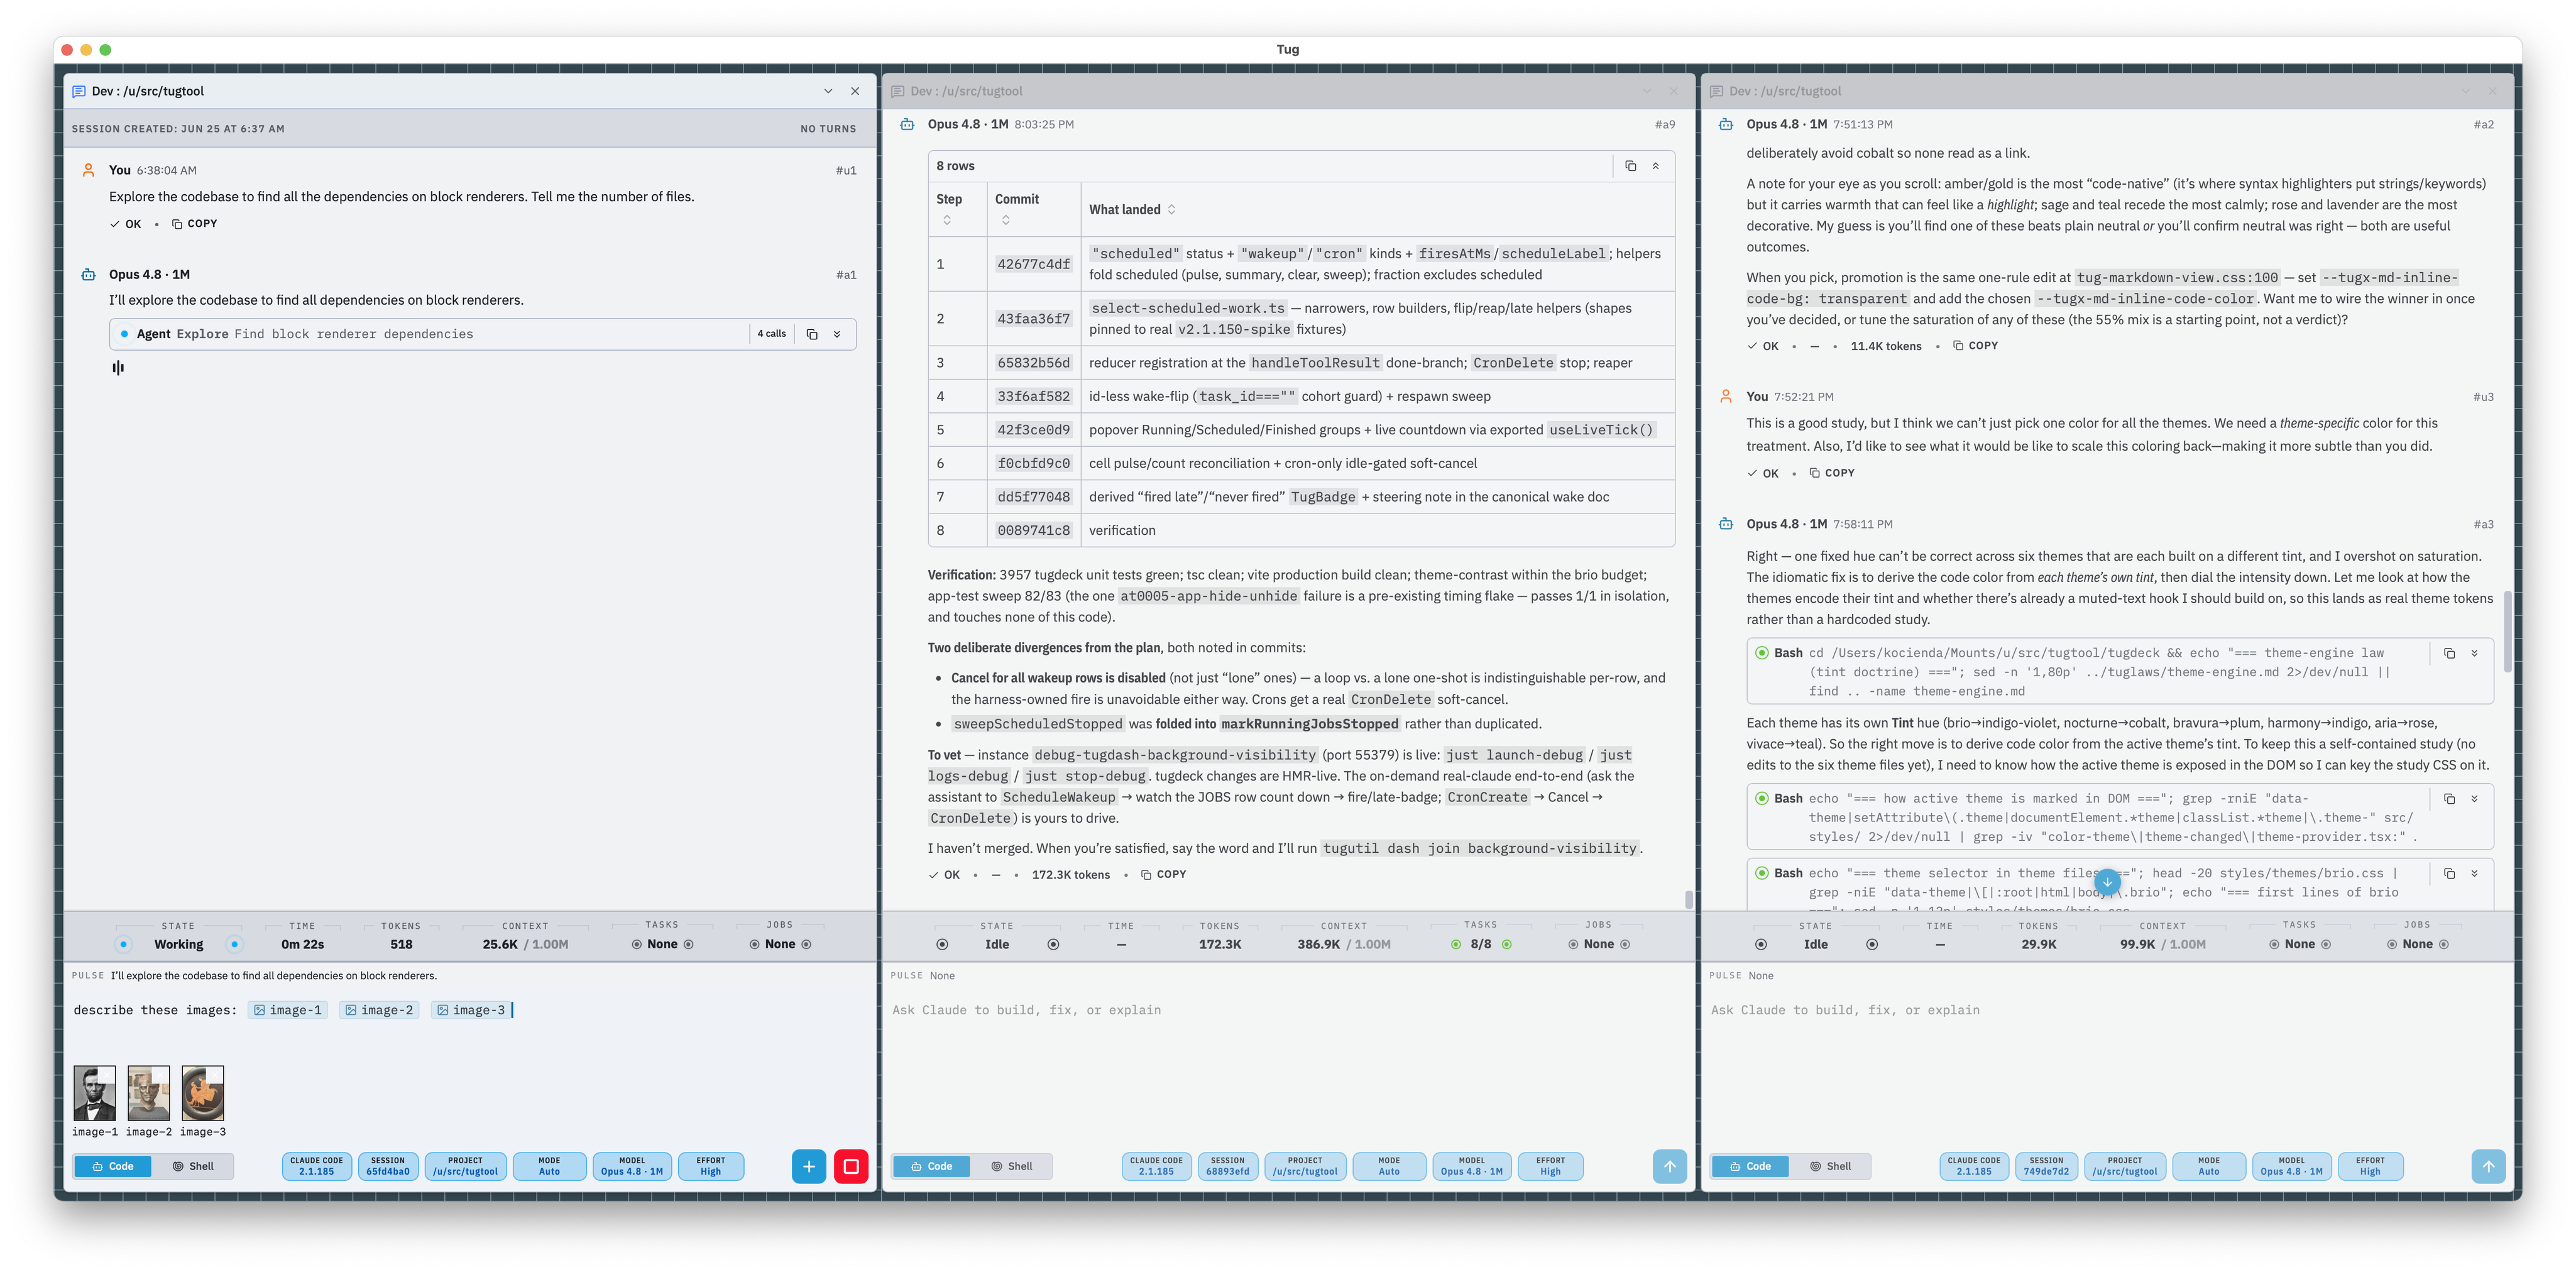2576x1272 pixels.
Task: Copy the Agent Explore tool call
Action: tap(812, 334)
